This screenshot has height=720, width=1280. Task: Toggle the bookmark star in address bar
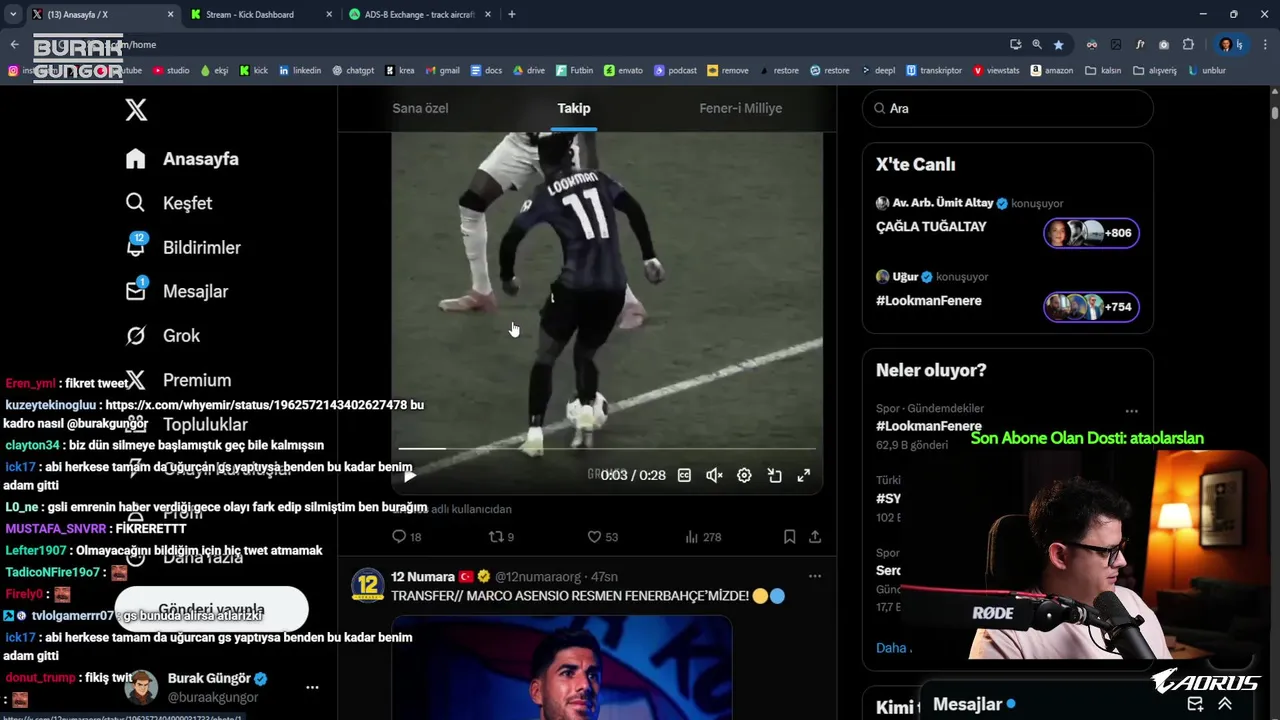1058,44
